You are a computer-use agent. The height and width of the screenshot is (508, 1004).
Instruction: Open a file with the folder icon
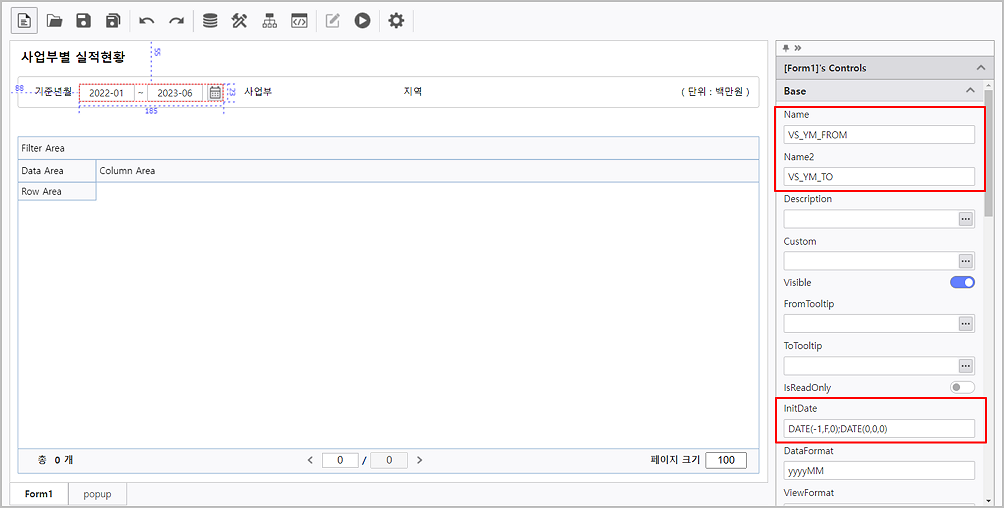coord(55,20)
